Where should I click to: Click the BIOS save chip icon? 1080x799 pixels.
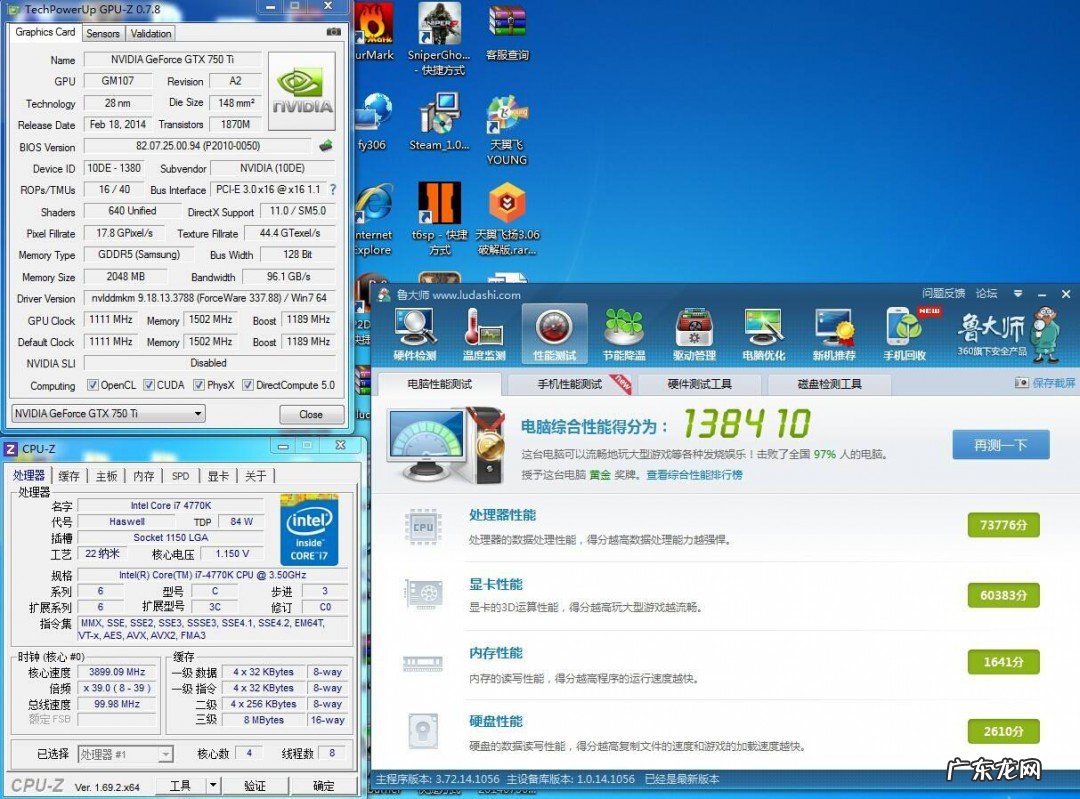coord(326,146)
